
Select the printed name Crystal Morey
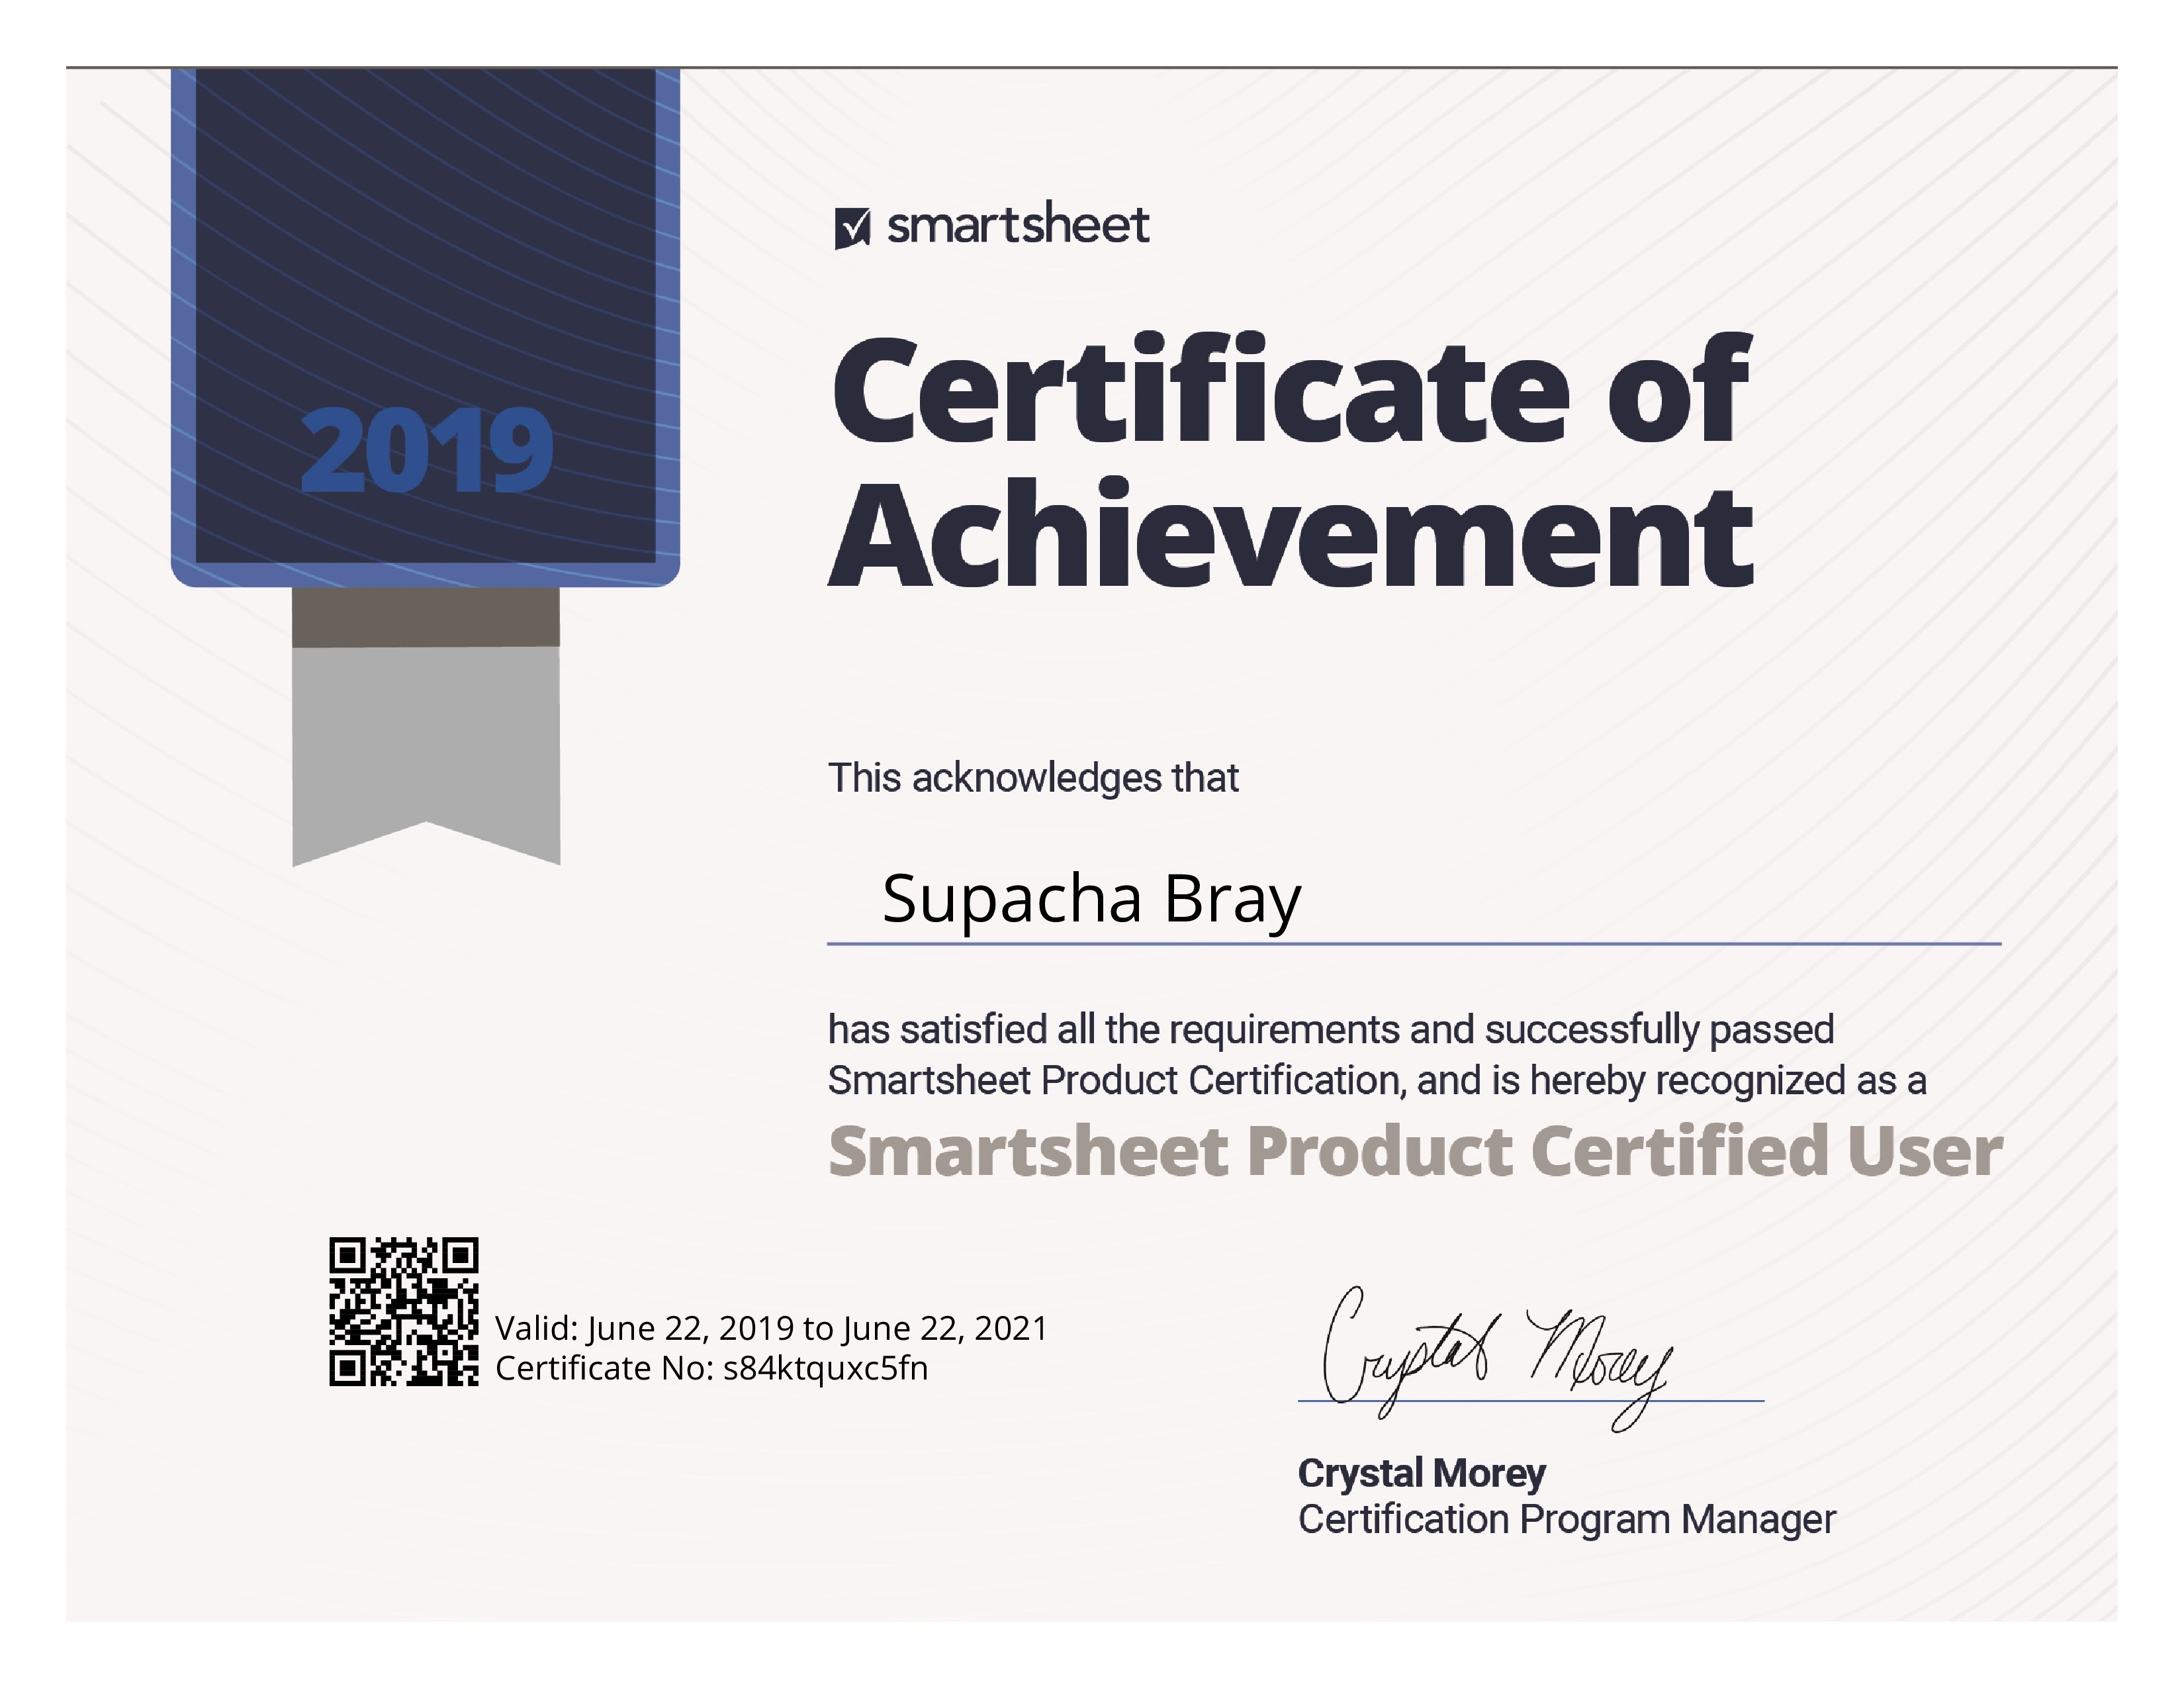point(1421,1473)
